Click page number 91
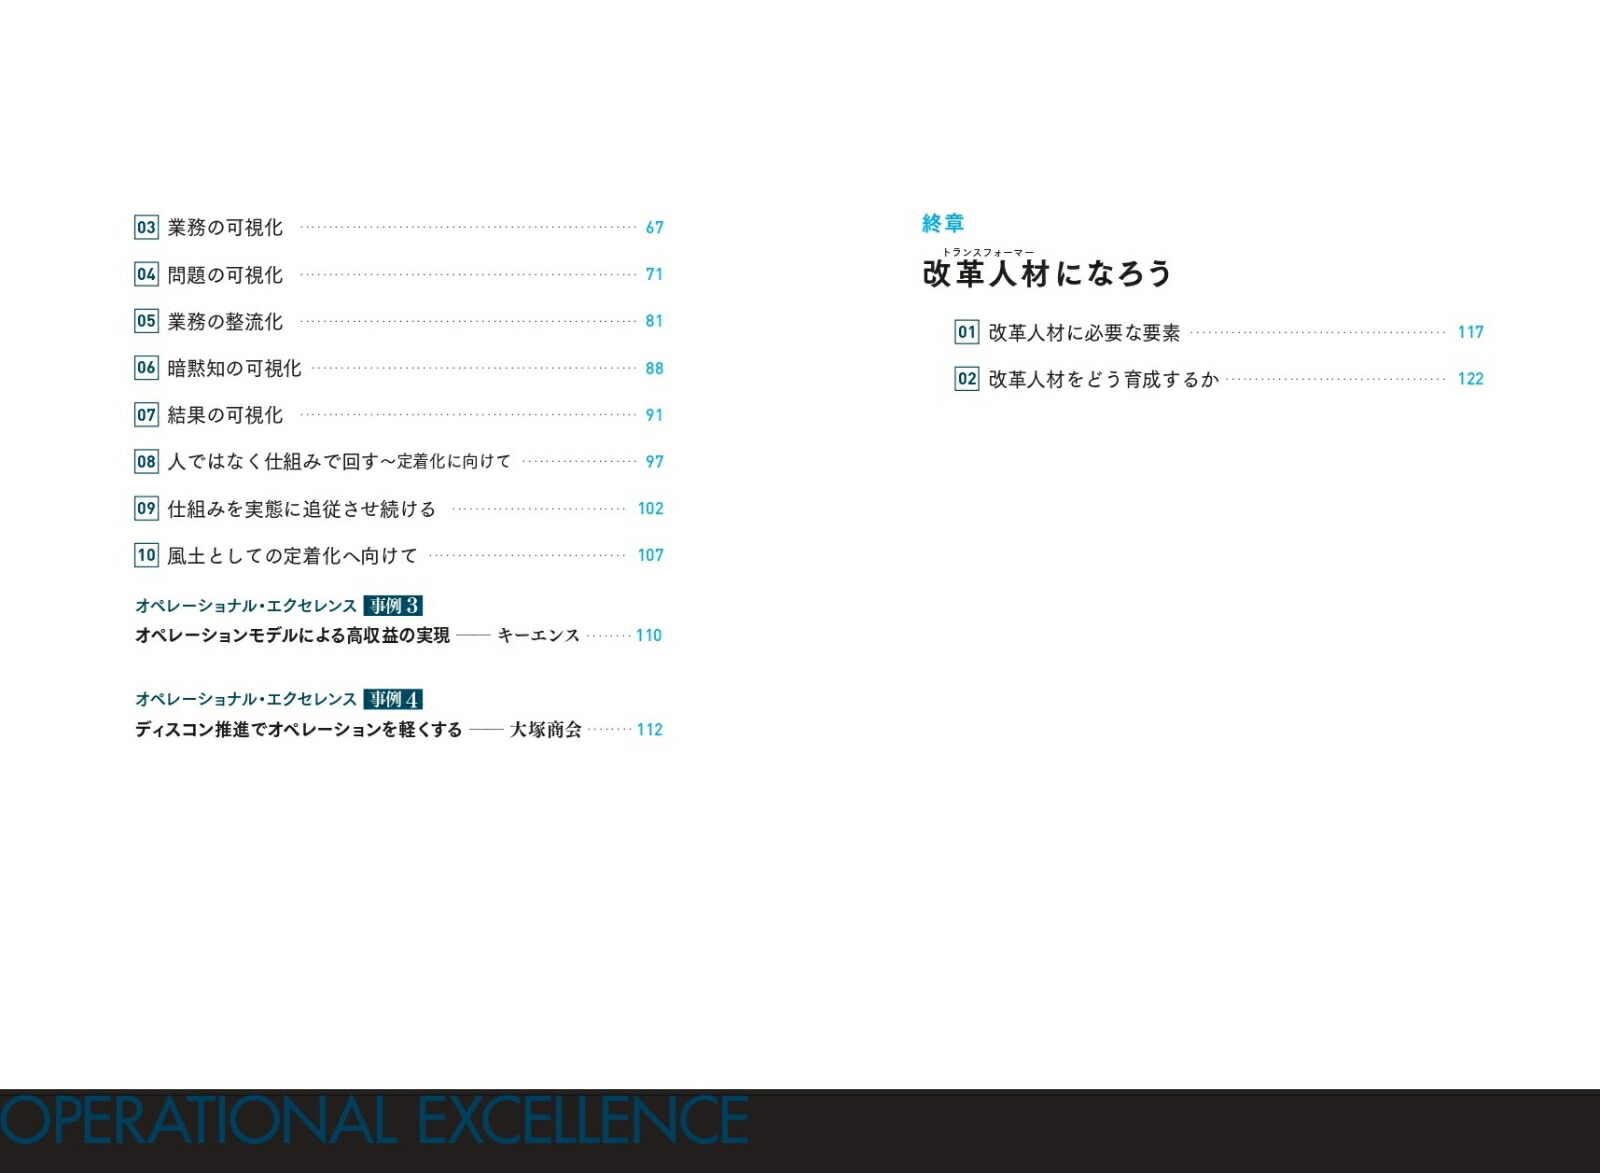 pos(655,415)
